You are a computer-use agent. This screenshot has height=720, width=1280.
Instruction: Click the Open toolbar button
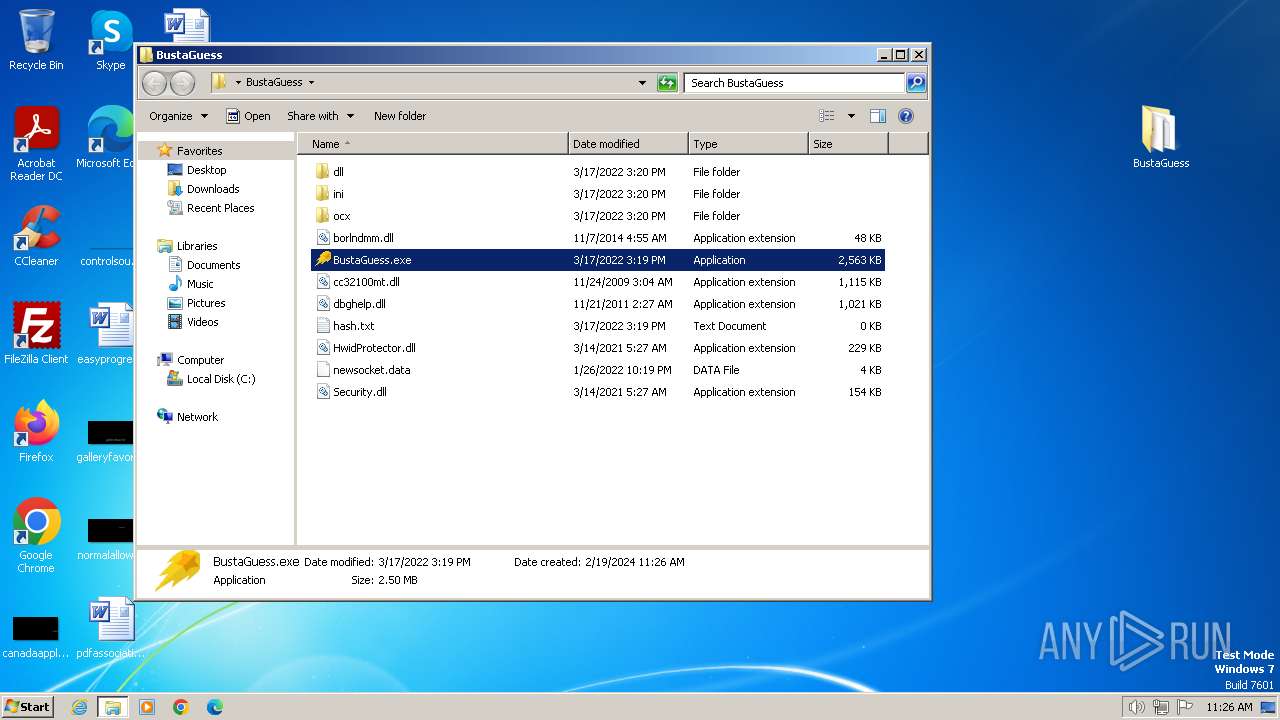pos(248,116)
